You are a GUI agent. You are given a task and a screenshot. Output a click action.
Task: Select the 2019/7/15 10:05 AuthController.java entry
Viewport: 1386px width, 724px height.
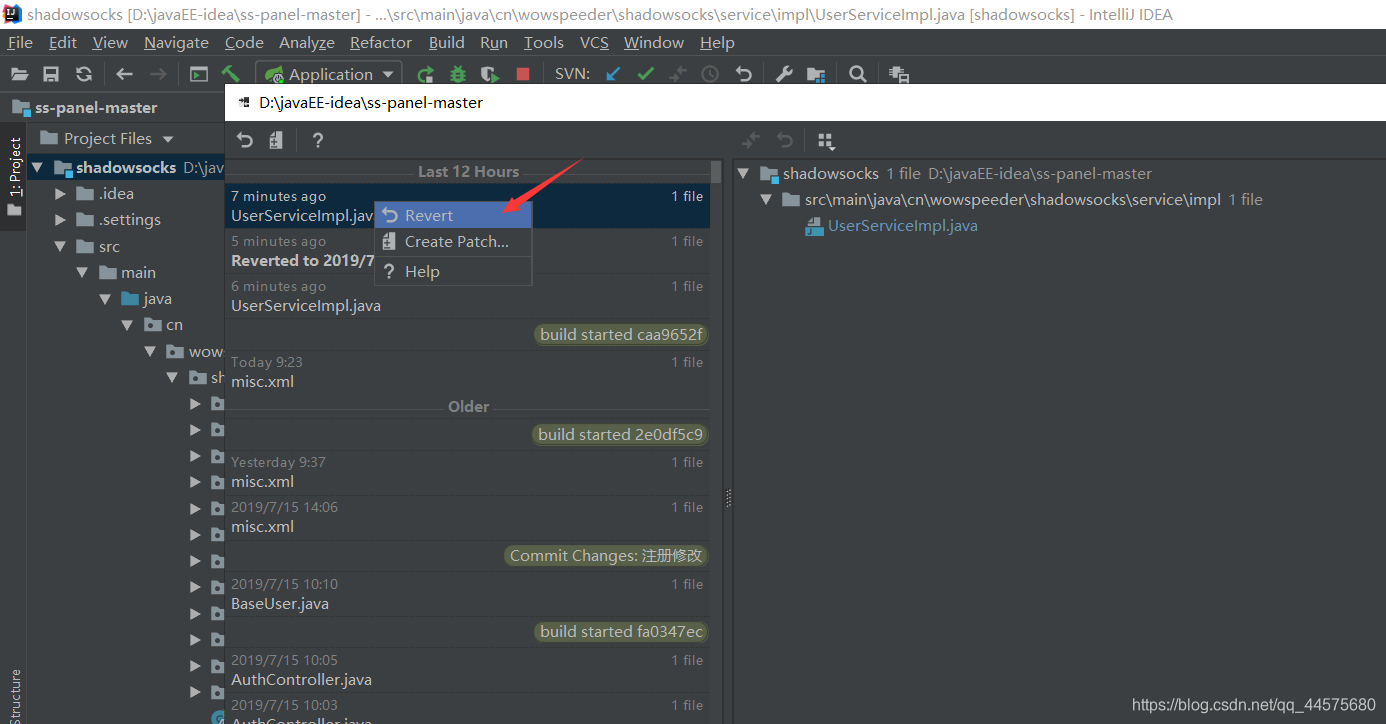tap(467, 670)
